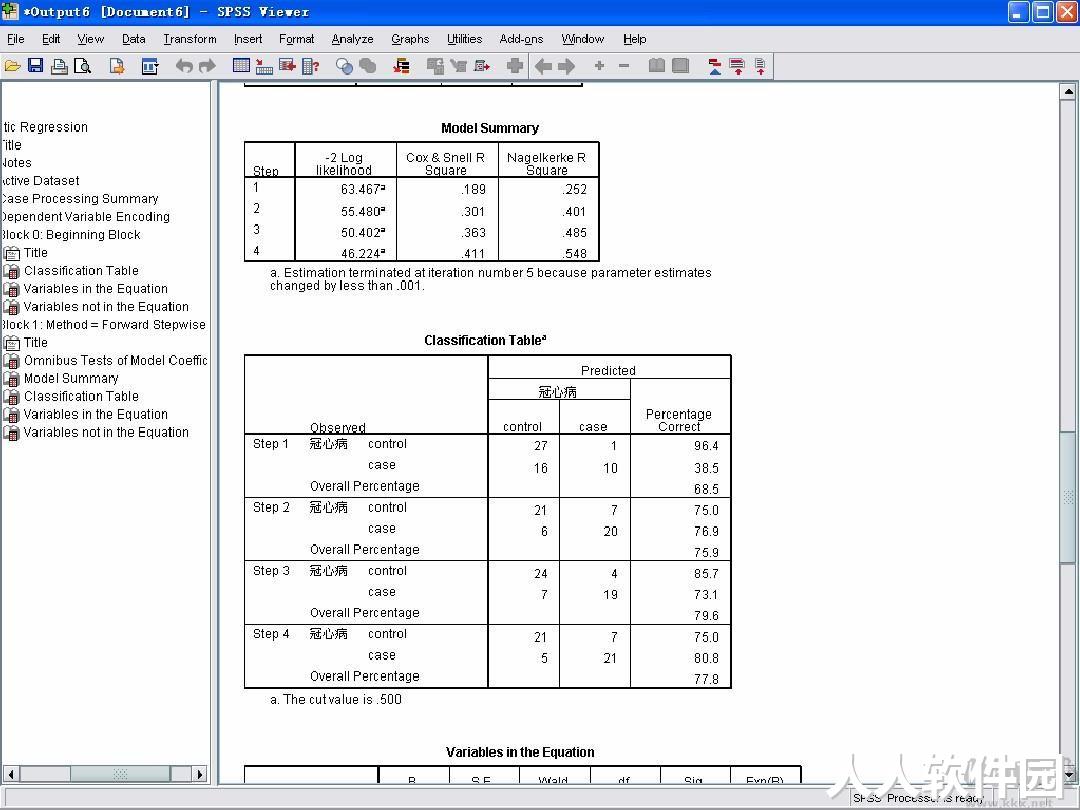Open the Transform menu
The height and width of the screenshot is (810, 1080).
click(x=189, y=39)
